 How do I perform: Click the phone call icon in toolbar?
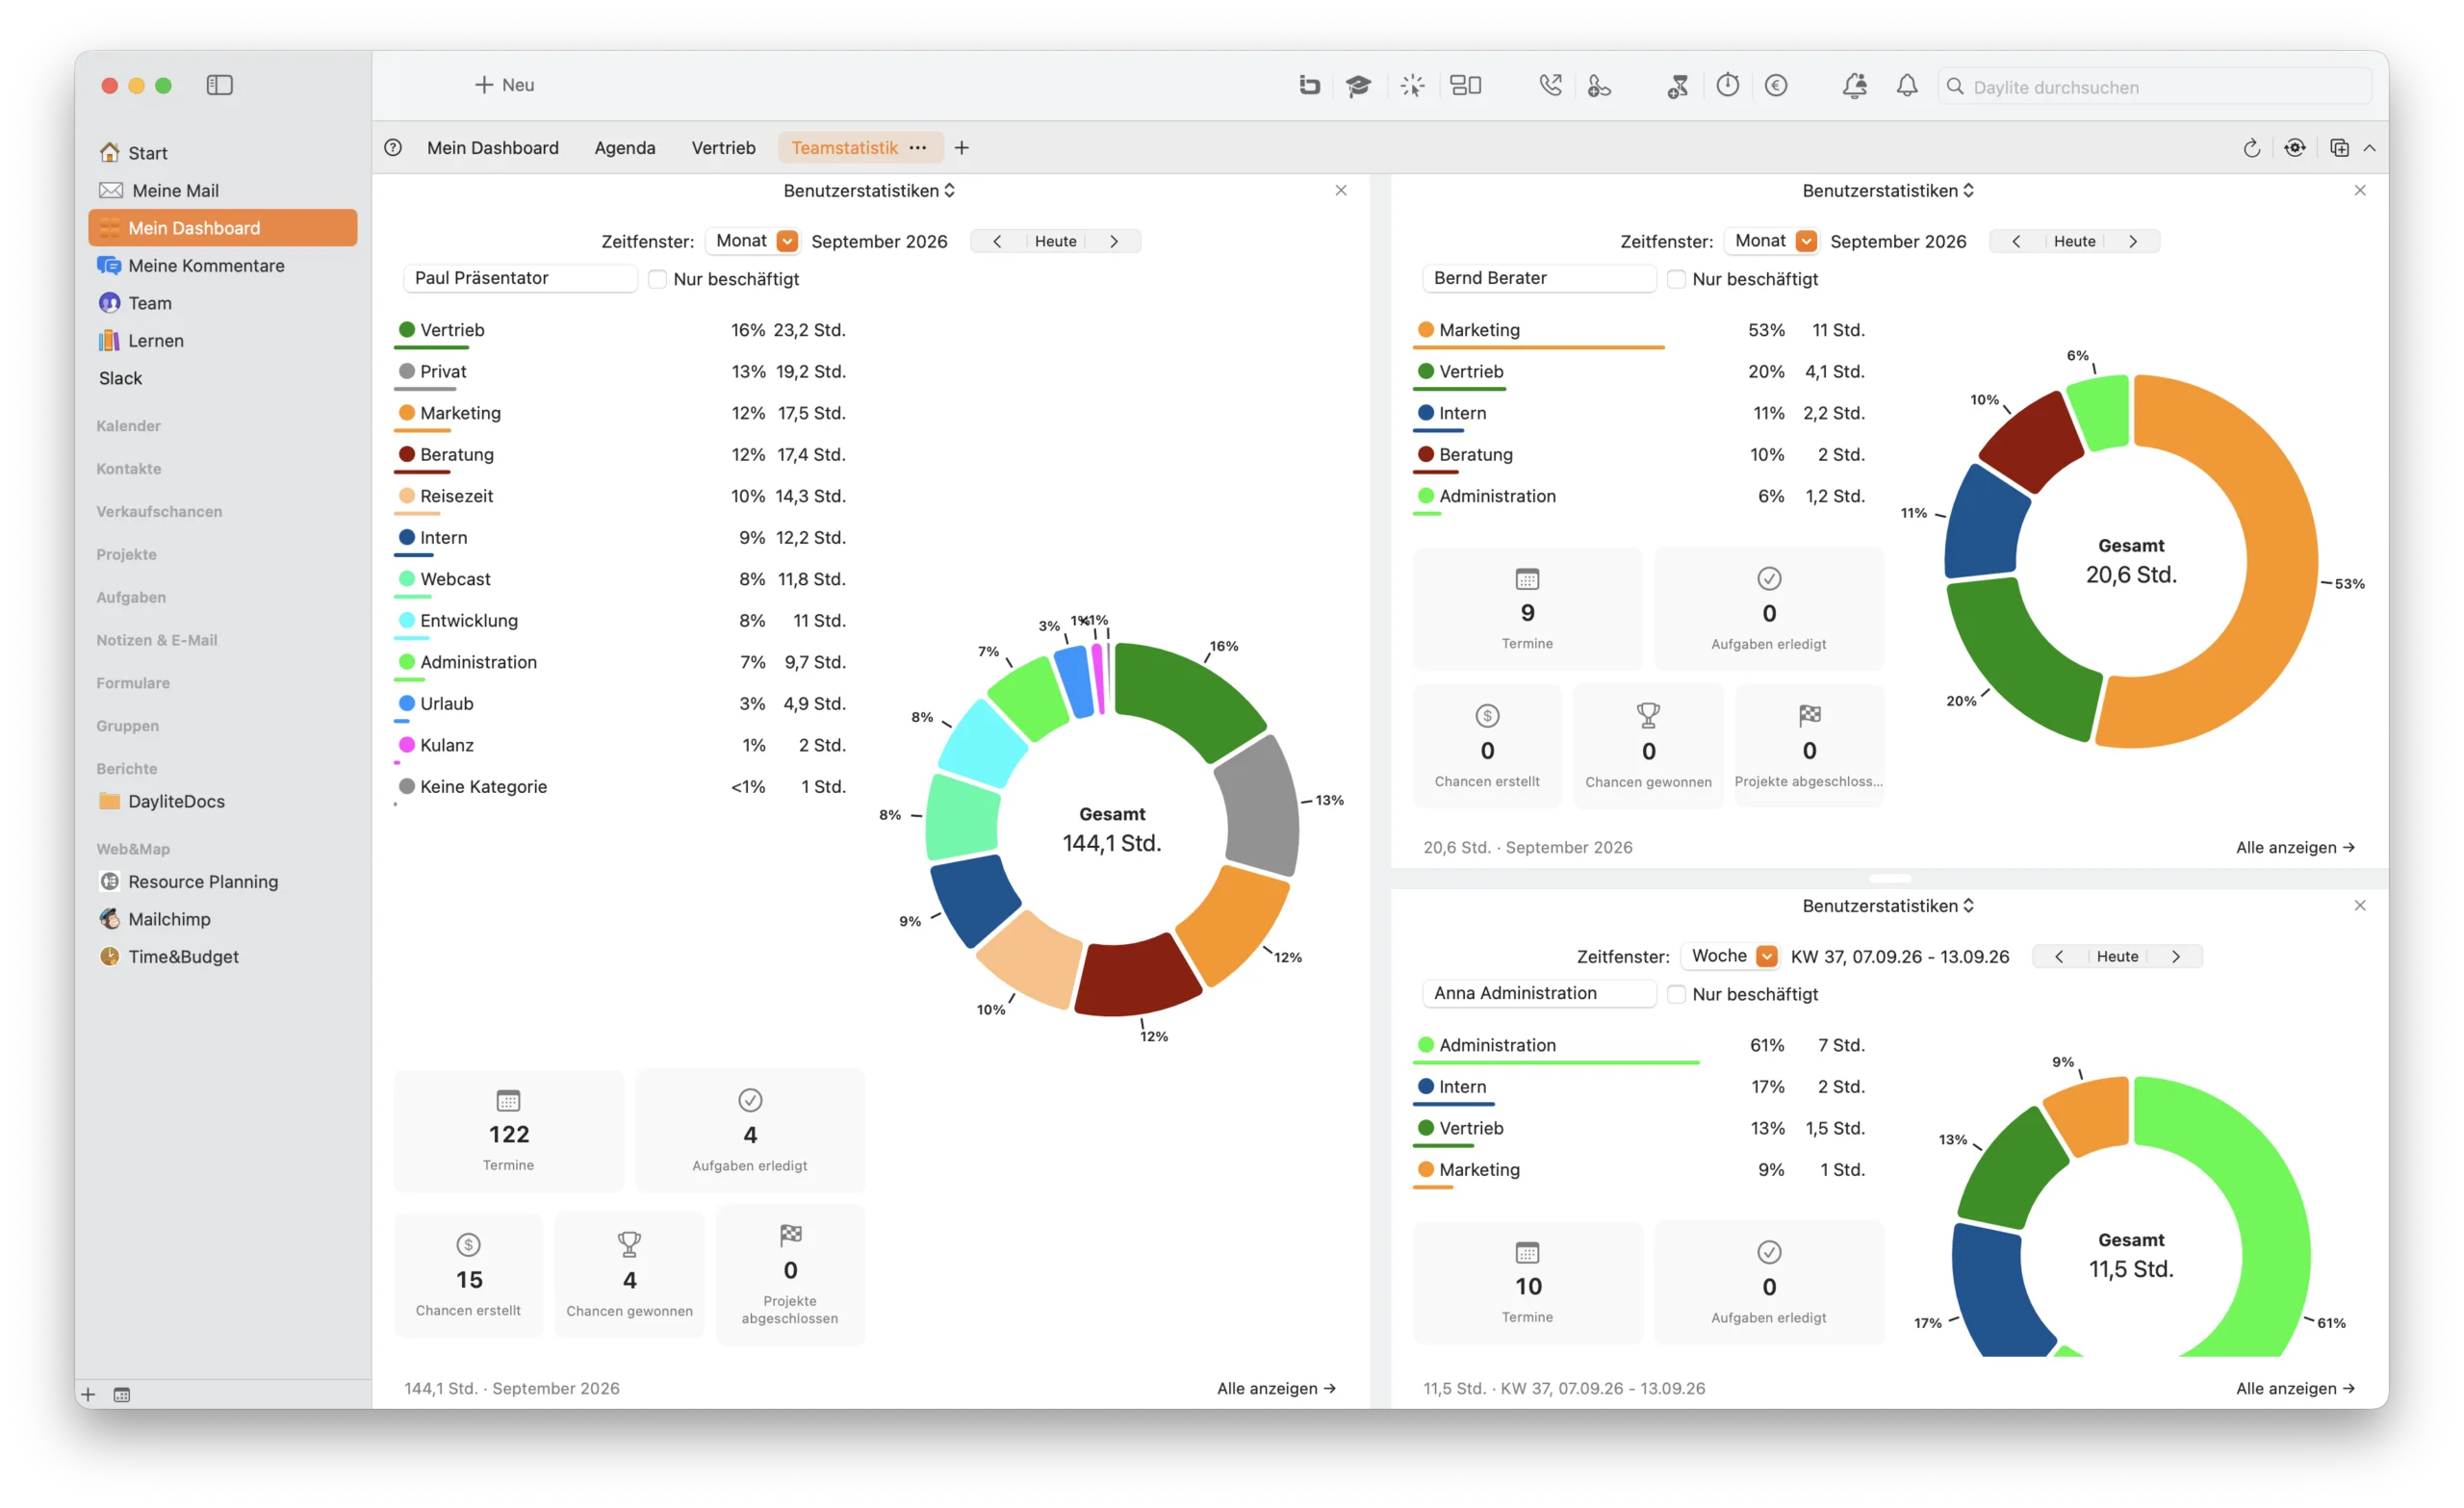[1550, 86]
